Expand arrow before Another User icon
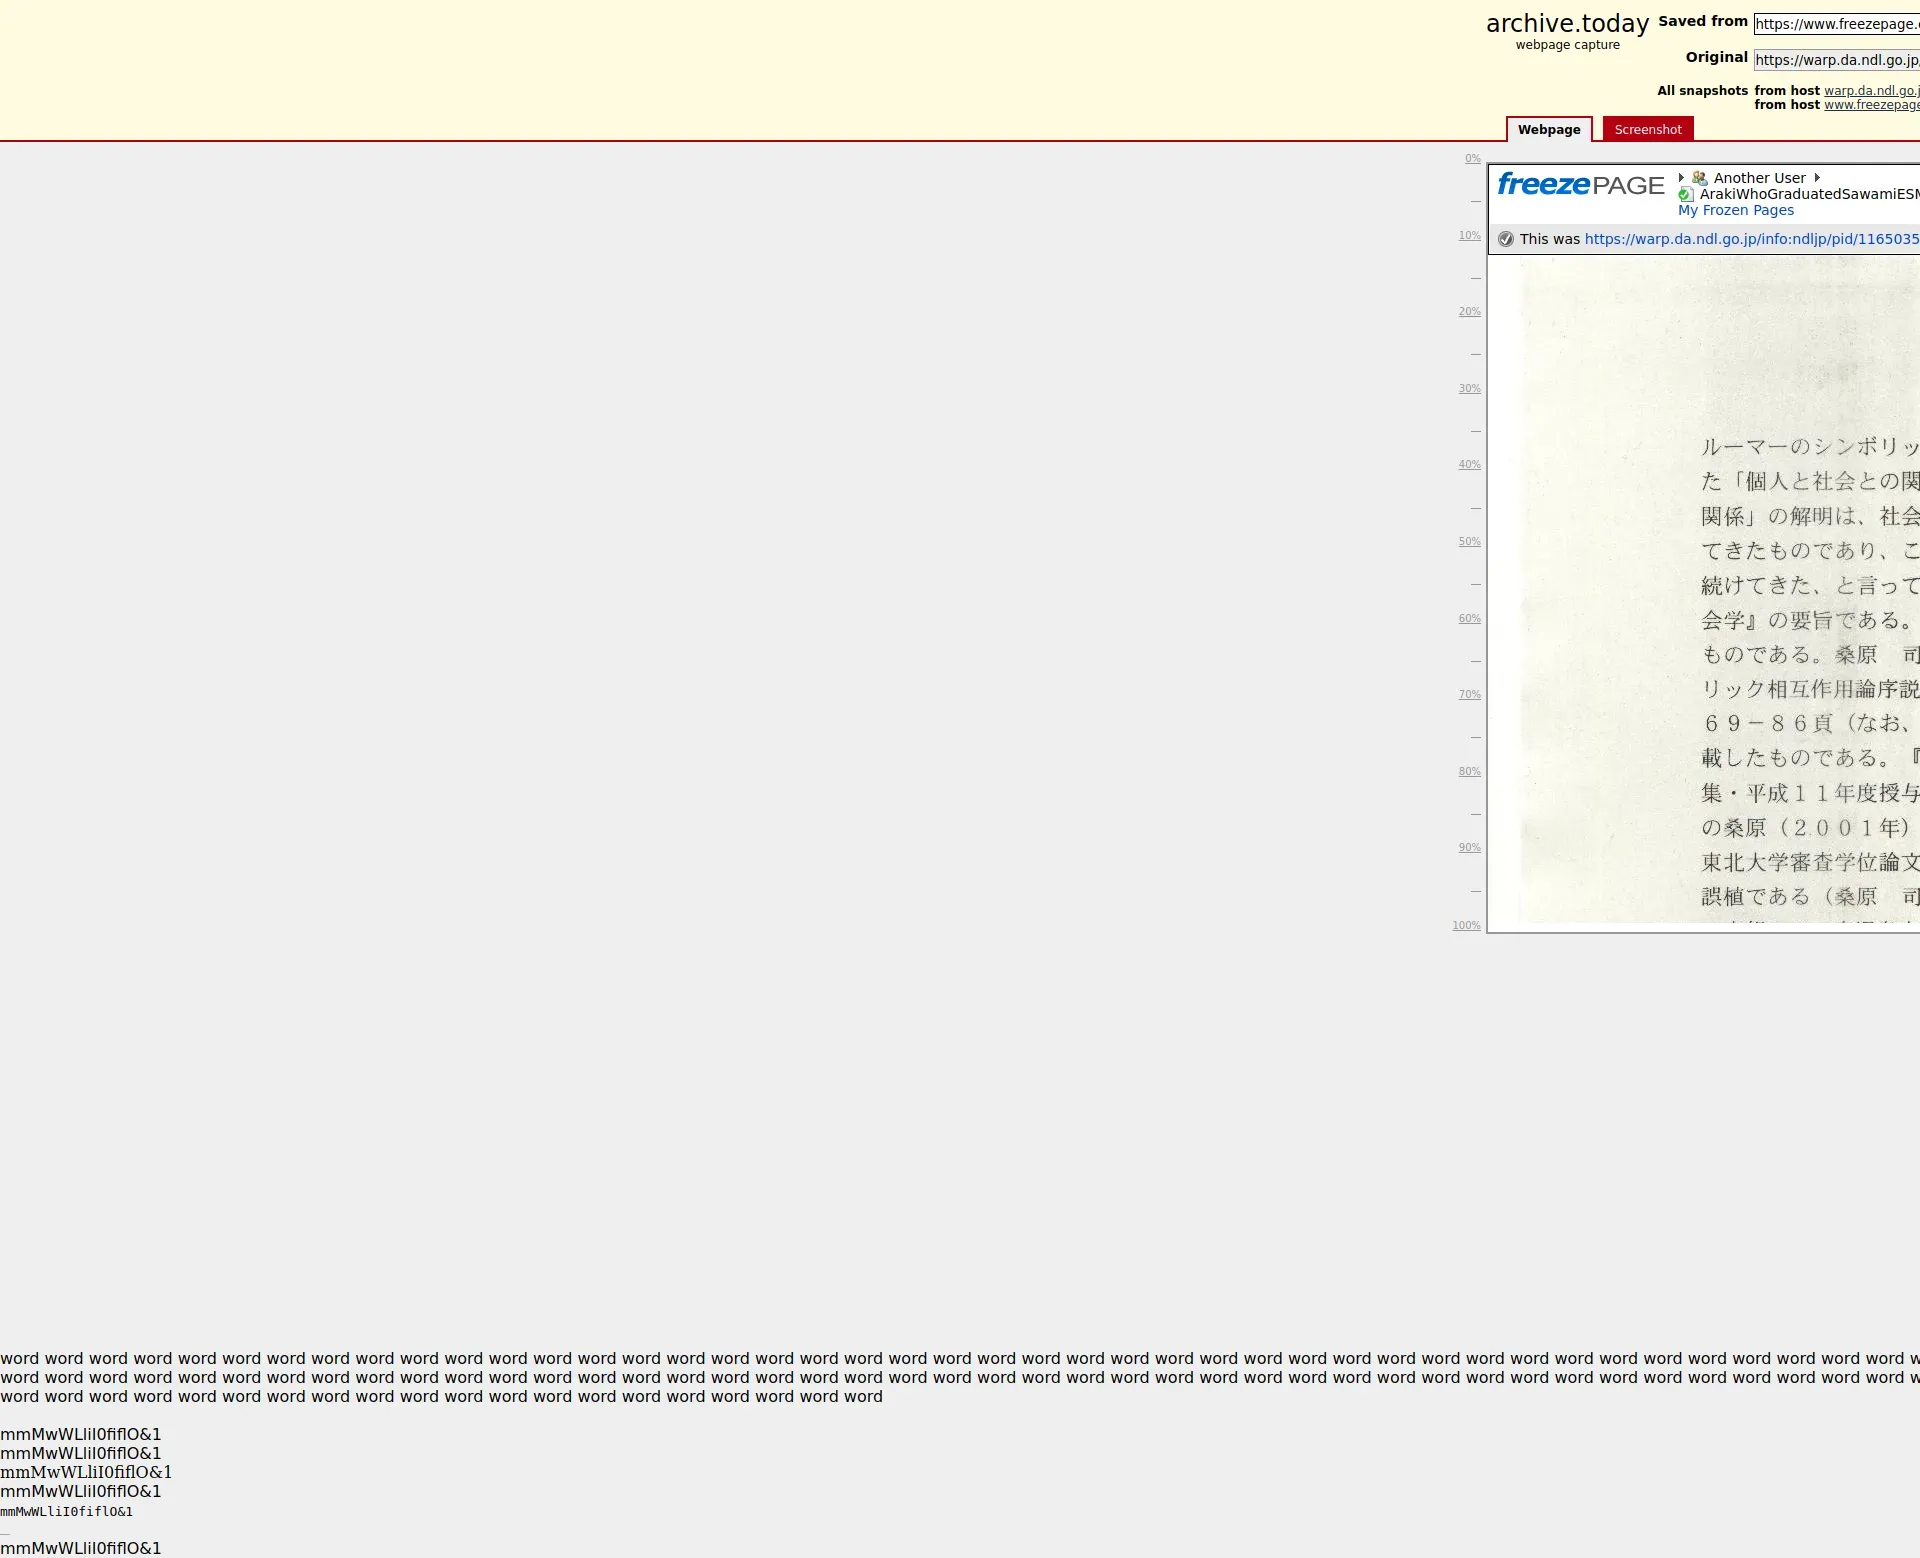Viewport: 1920px width, 1558px height. click(1681, 178)
